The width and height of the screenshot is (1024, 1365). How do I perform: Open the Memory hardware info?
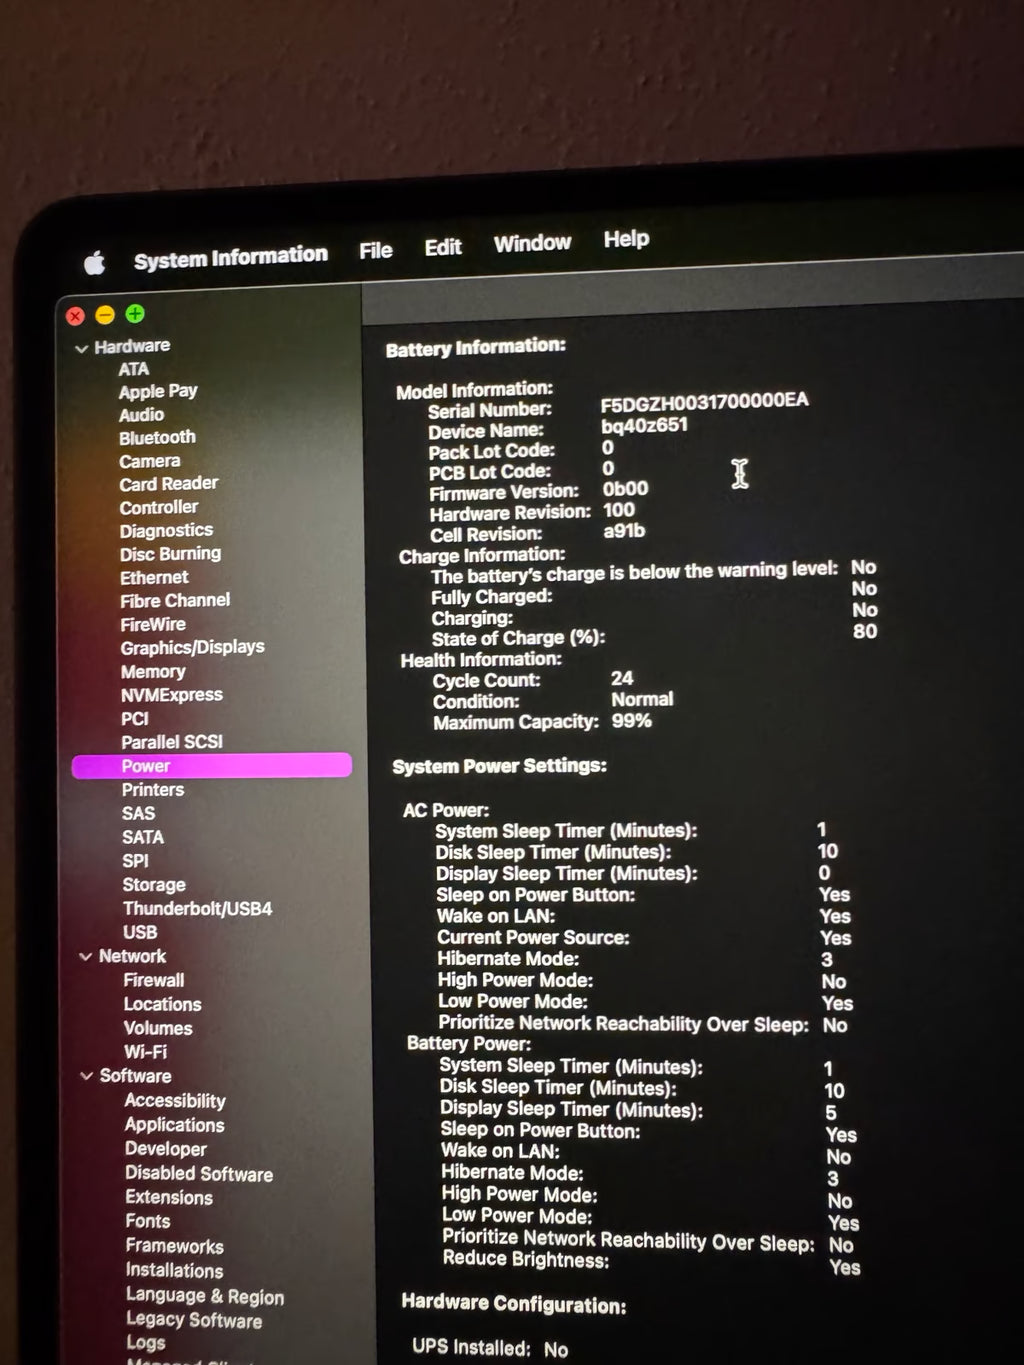point(152,671)
